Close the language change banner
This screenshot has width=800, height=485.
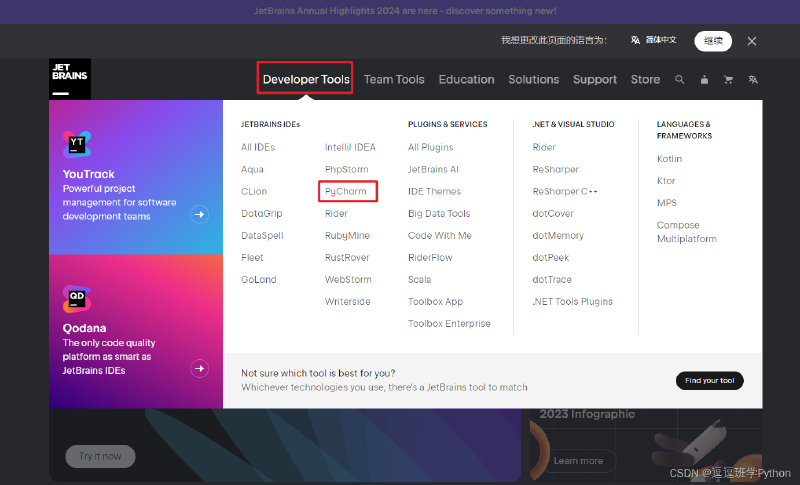(752, 41)
